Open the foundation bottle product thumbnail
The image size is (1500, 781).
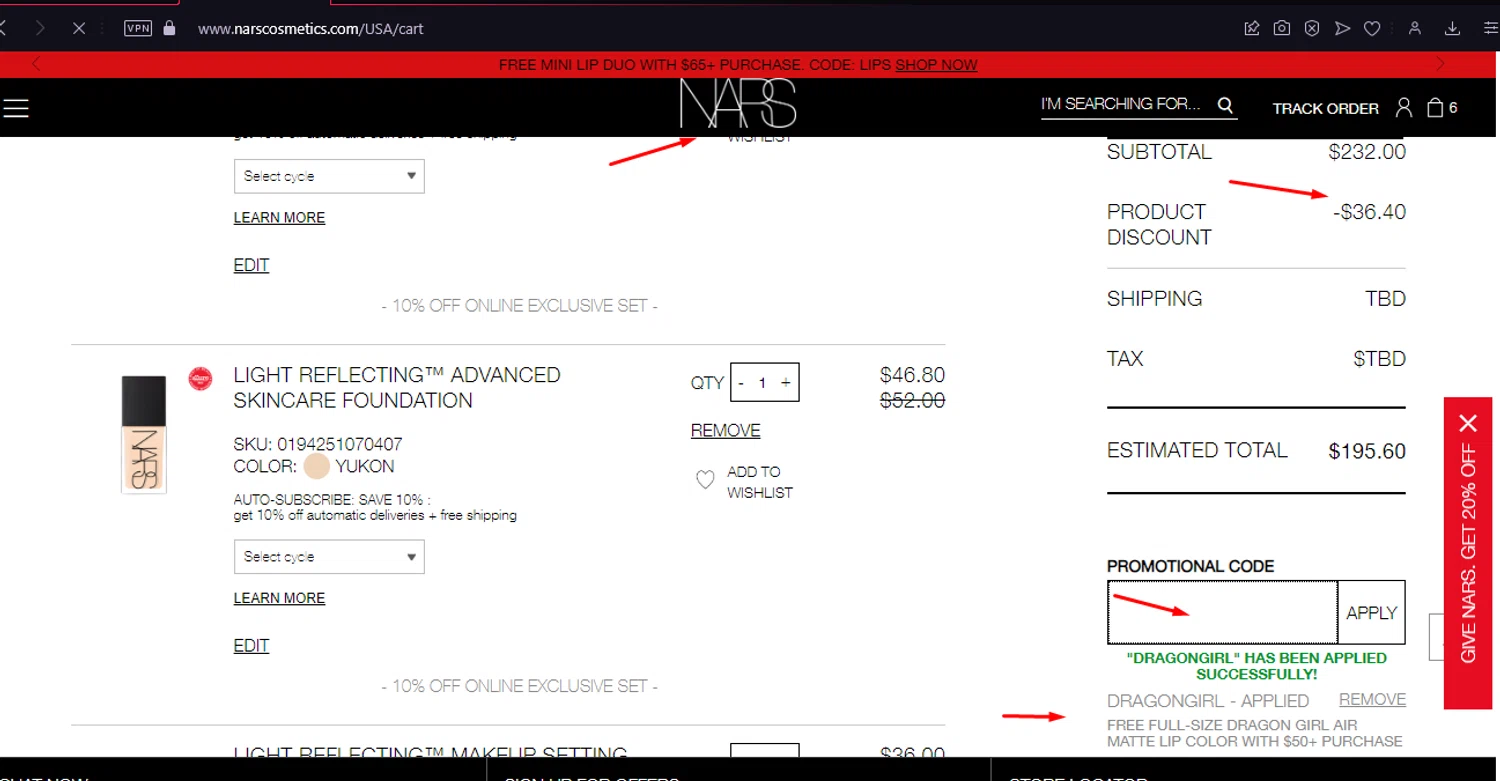pyautogui.click(x=144, y=434)
